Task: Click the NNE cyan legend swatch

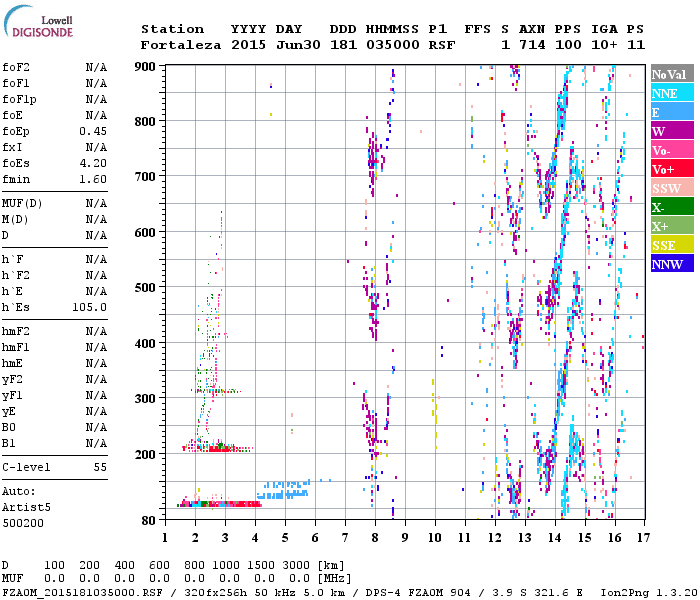Action: pos(670,93)
